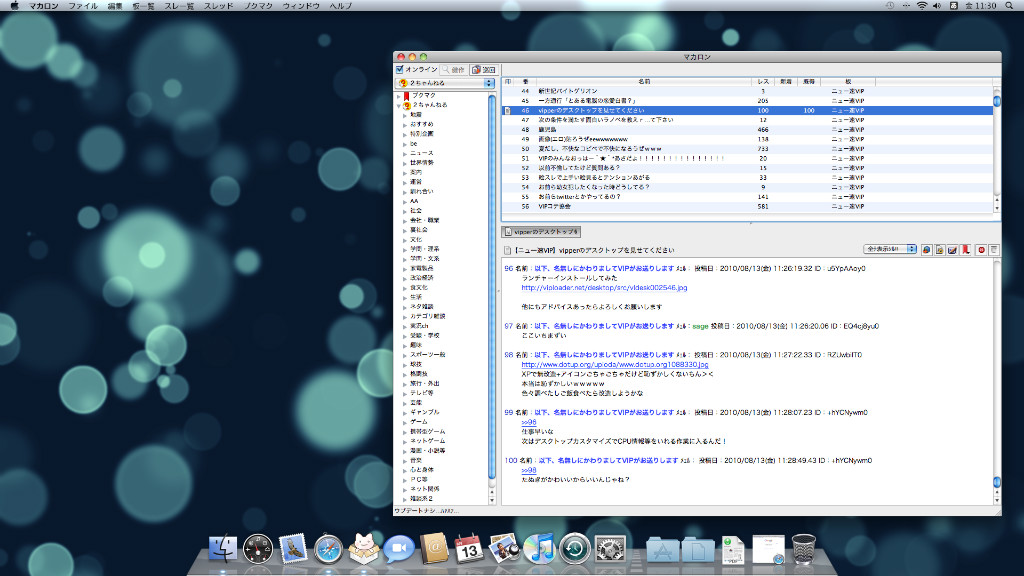Open the viploader.net desktop image link
The height and width of the screenshot is (576, 1024).
[x=605, y=287]
